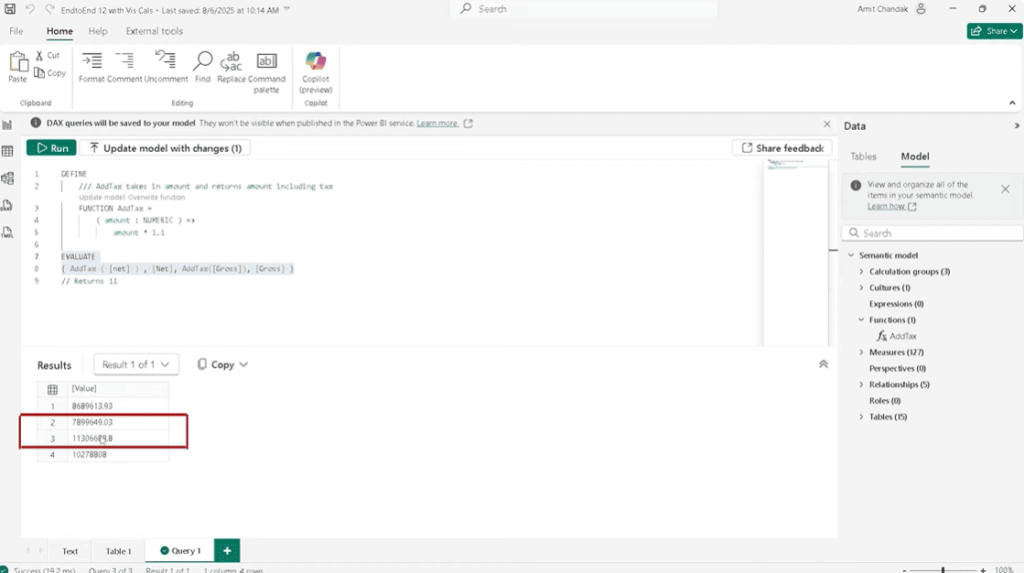Expand Relationships (5)
Screen dimensions: 1024x573
pyautogui.click(x=861, y=384)
